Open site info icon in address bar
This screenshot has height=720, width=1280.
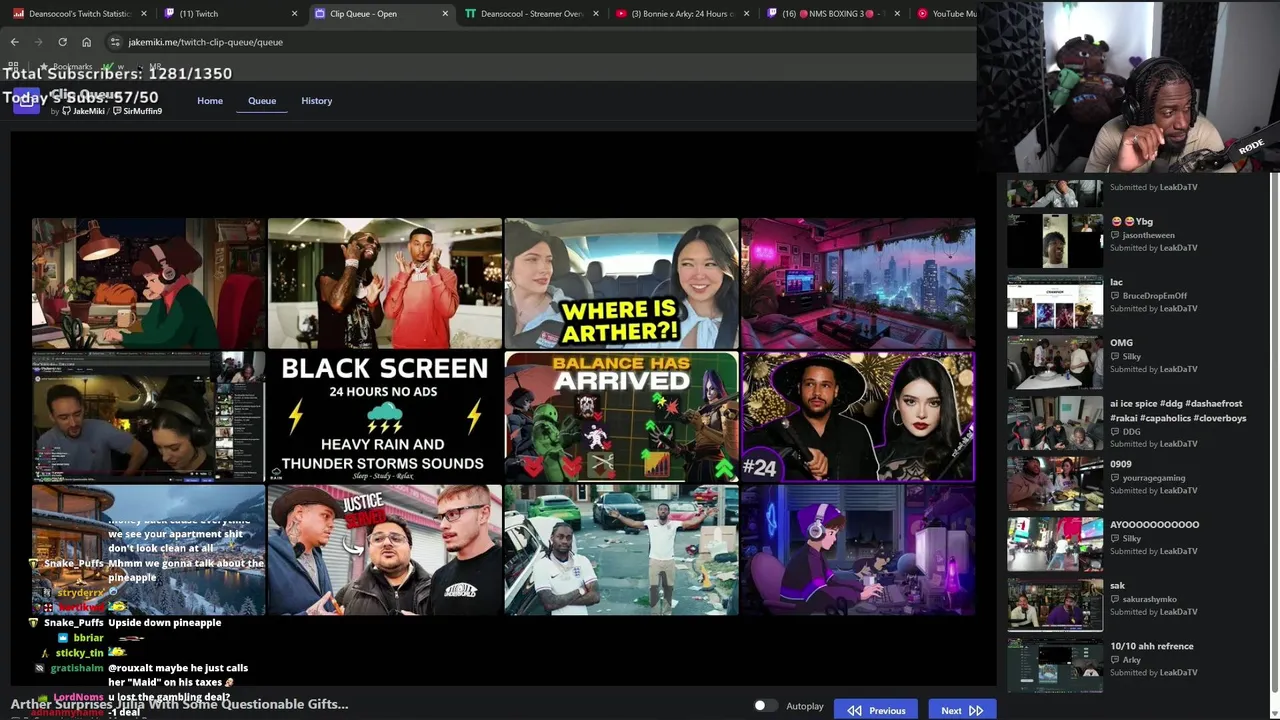click(115, 42)
